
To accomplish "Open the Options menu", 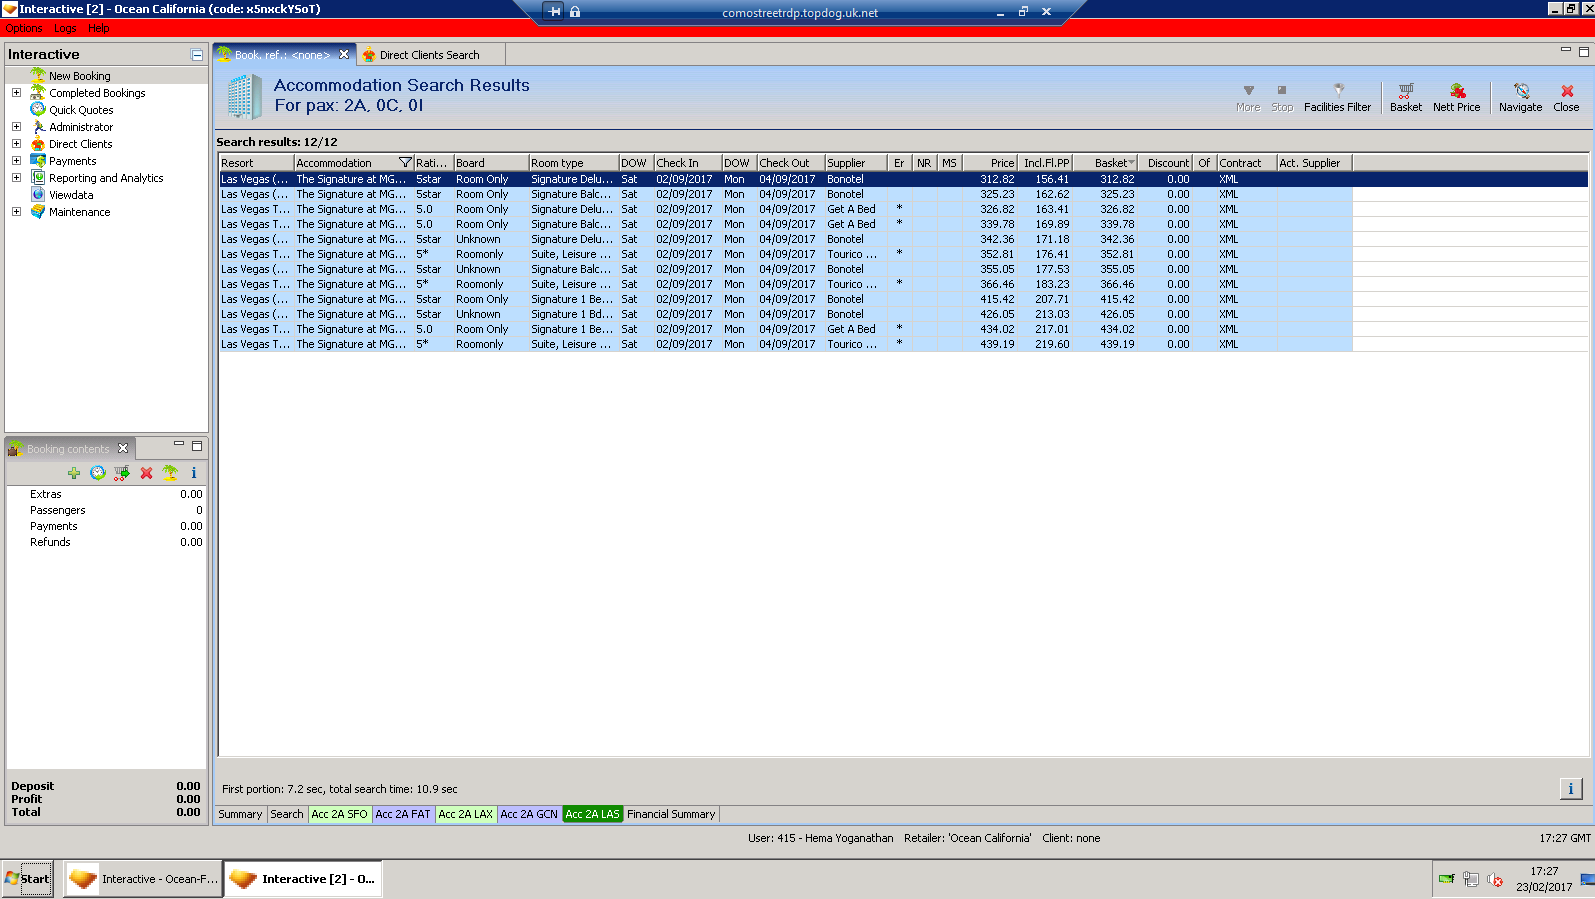I will [23, 28].
